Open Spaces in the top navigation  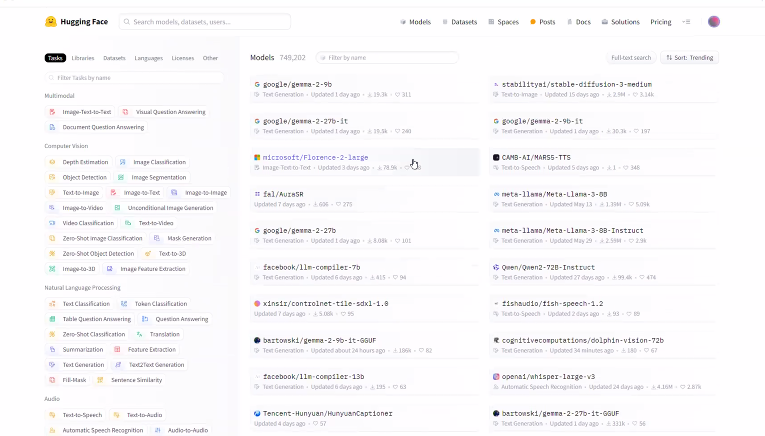point(503,22)
